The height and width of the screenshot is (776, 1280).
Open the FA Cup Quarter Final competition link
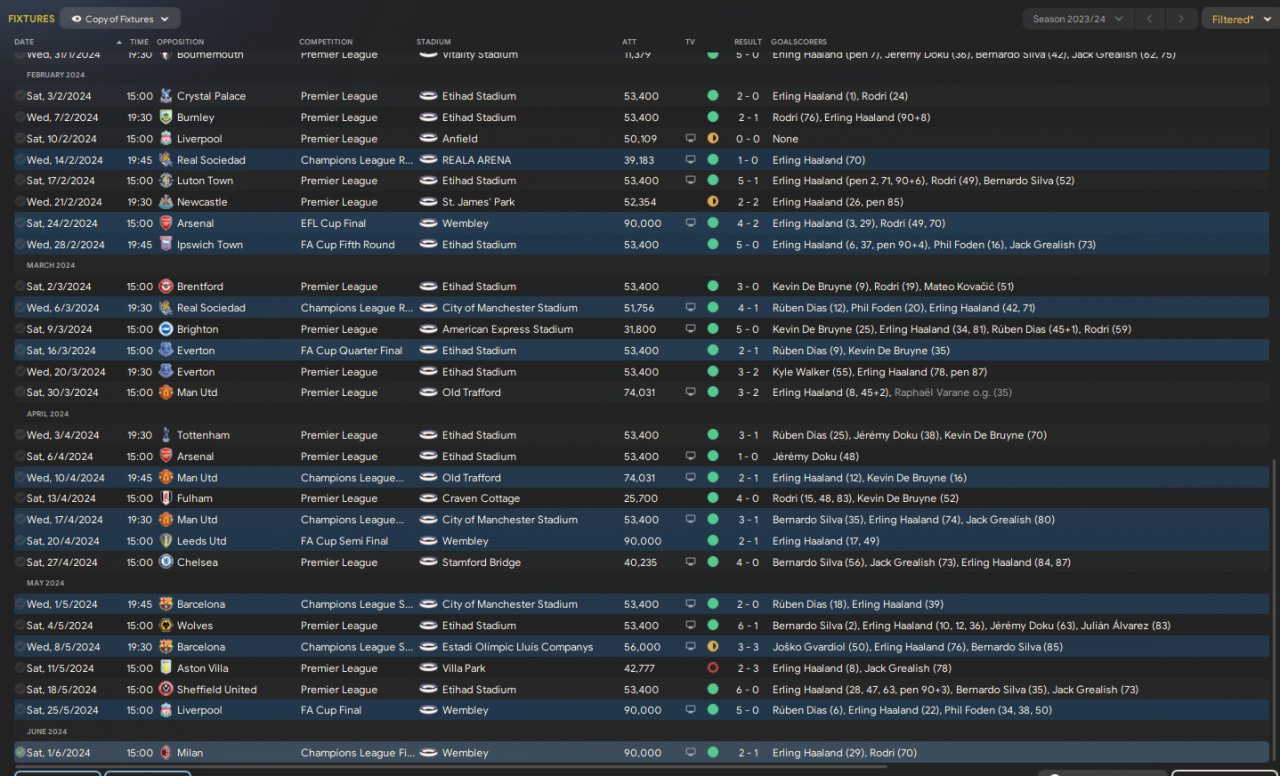[x=352, y=350]
